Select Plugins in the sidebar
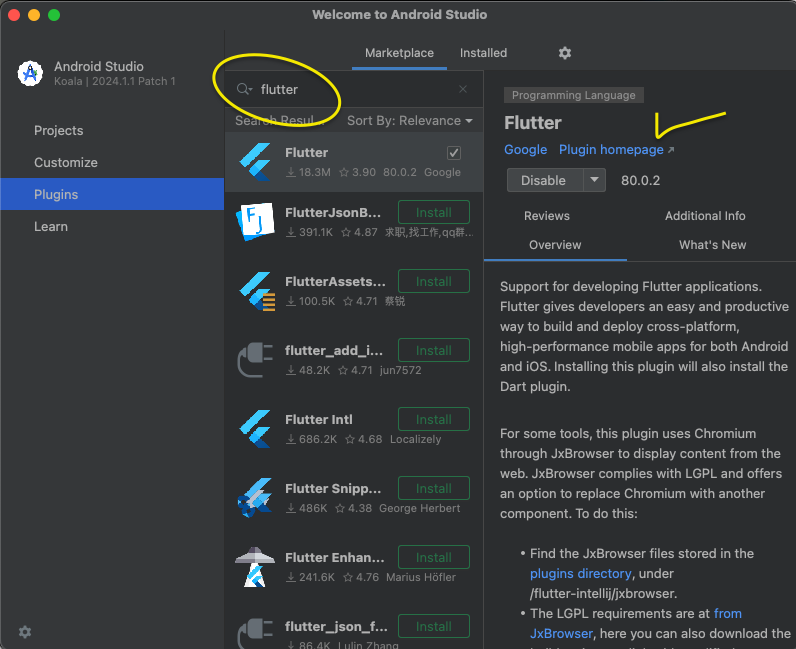Image resolution: width=796 pixels, height=649 pixels. coord(112,194)
